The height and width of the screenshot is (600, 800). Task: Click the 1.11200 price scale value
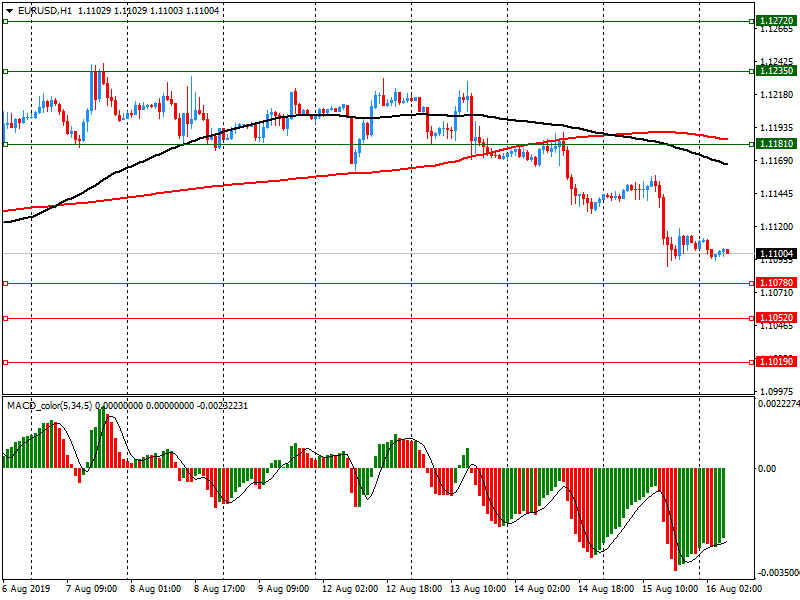tap(777, 227)
